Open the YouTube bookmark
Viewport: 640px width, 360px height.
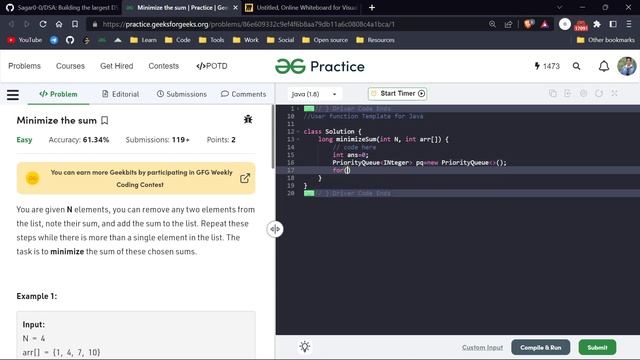pos(24,40)
